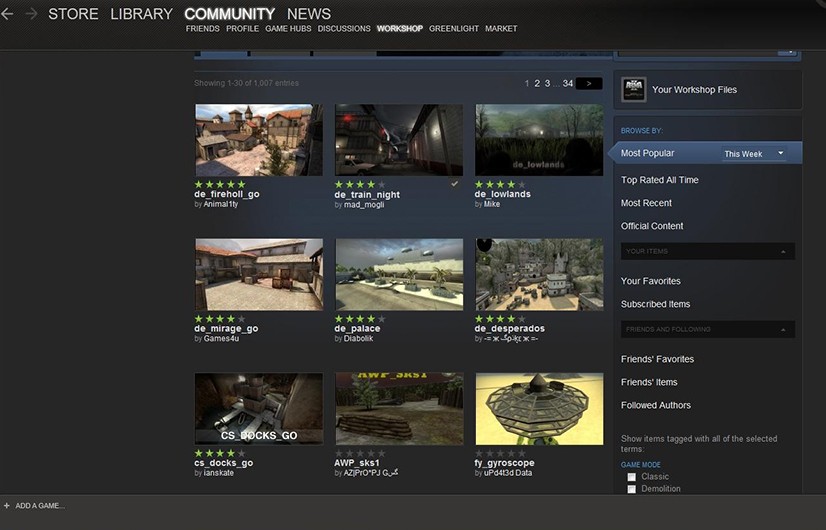This screenshot has height=530, width=826.
Task: Open author Animal1ty's profile
Action: click(x=221, y=204)
